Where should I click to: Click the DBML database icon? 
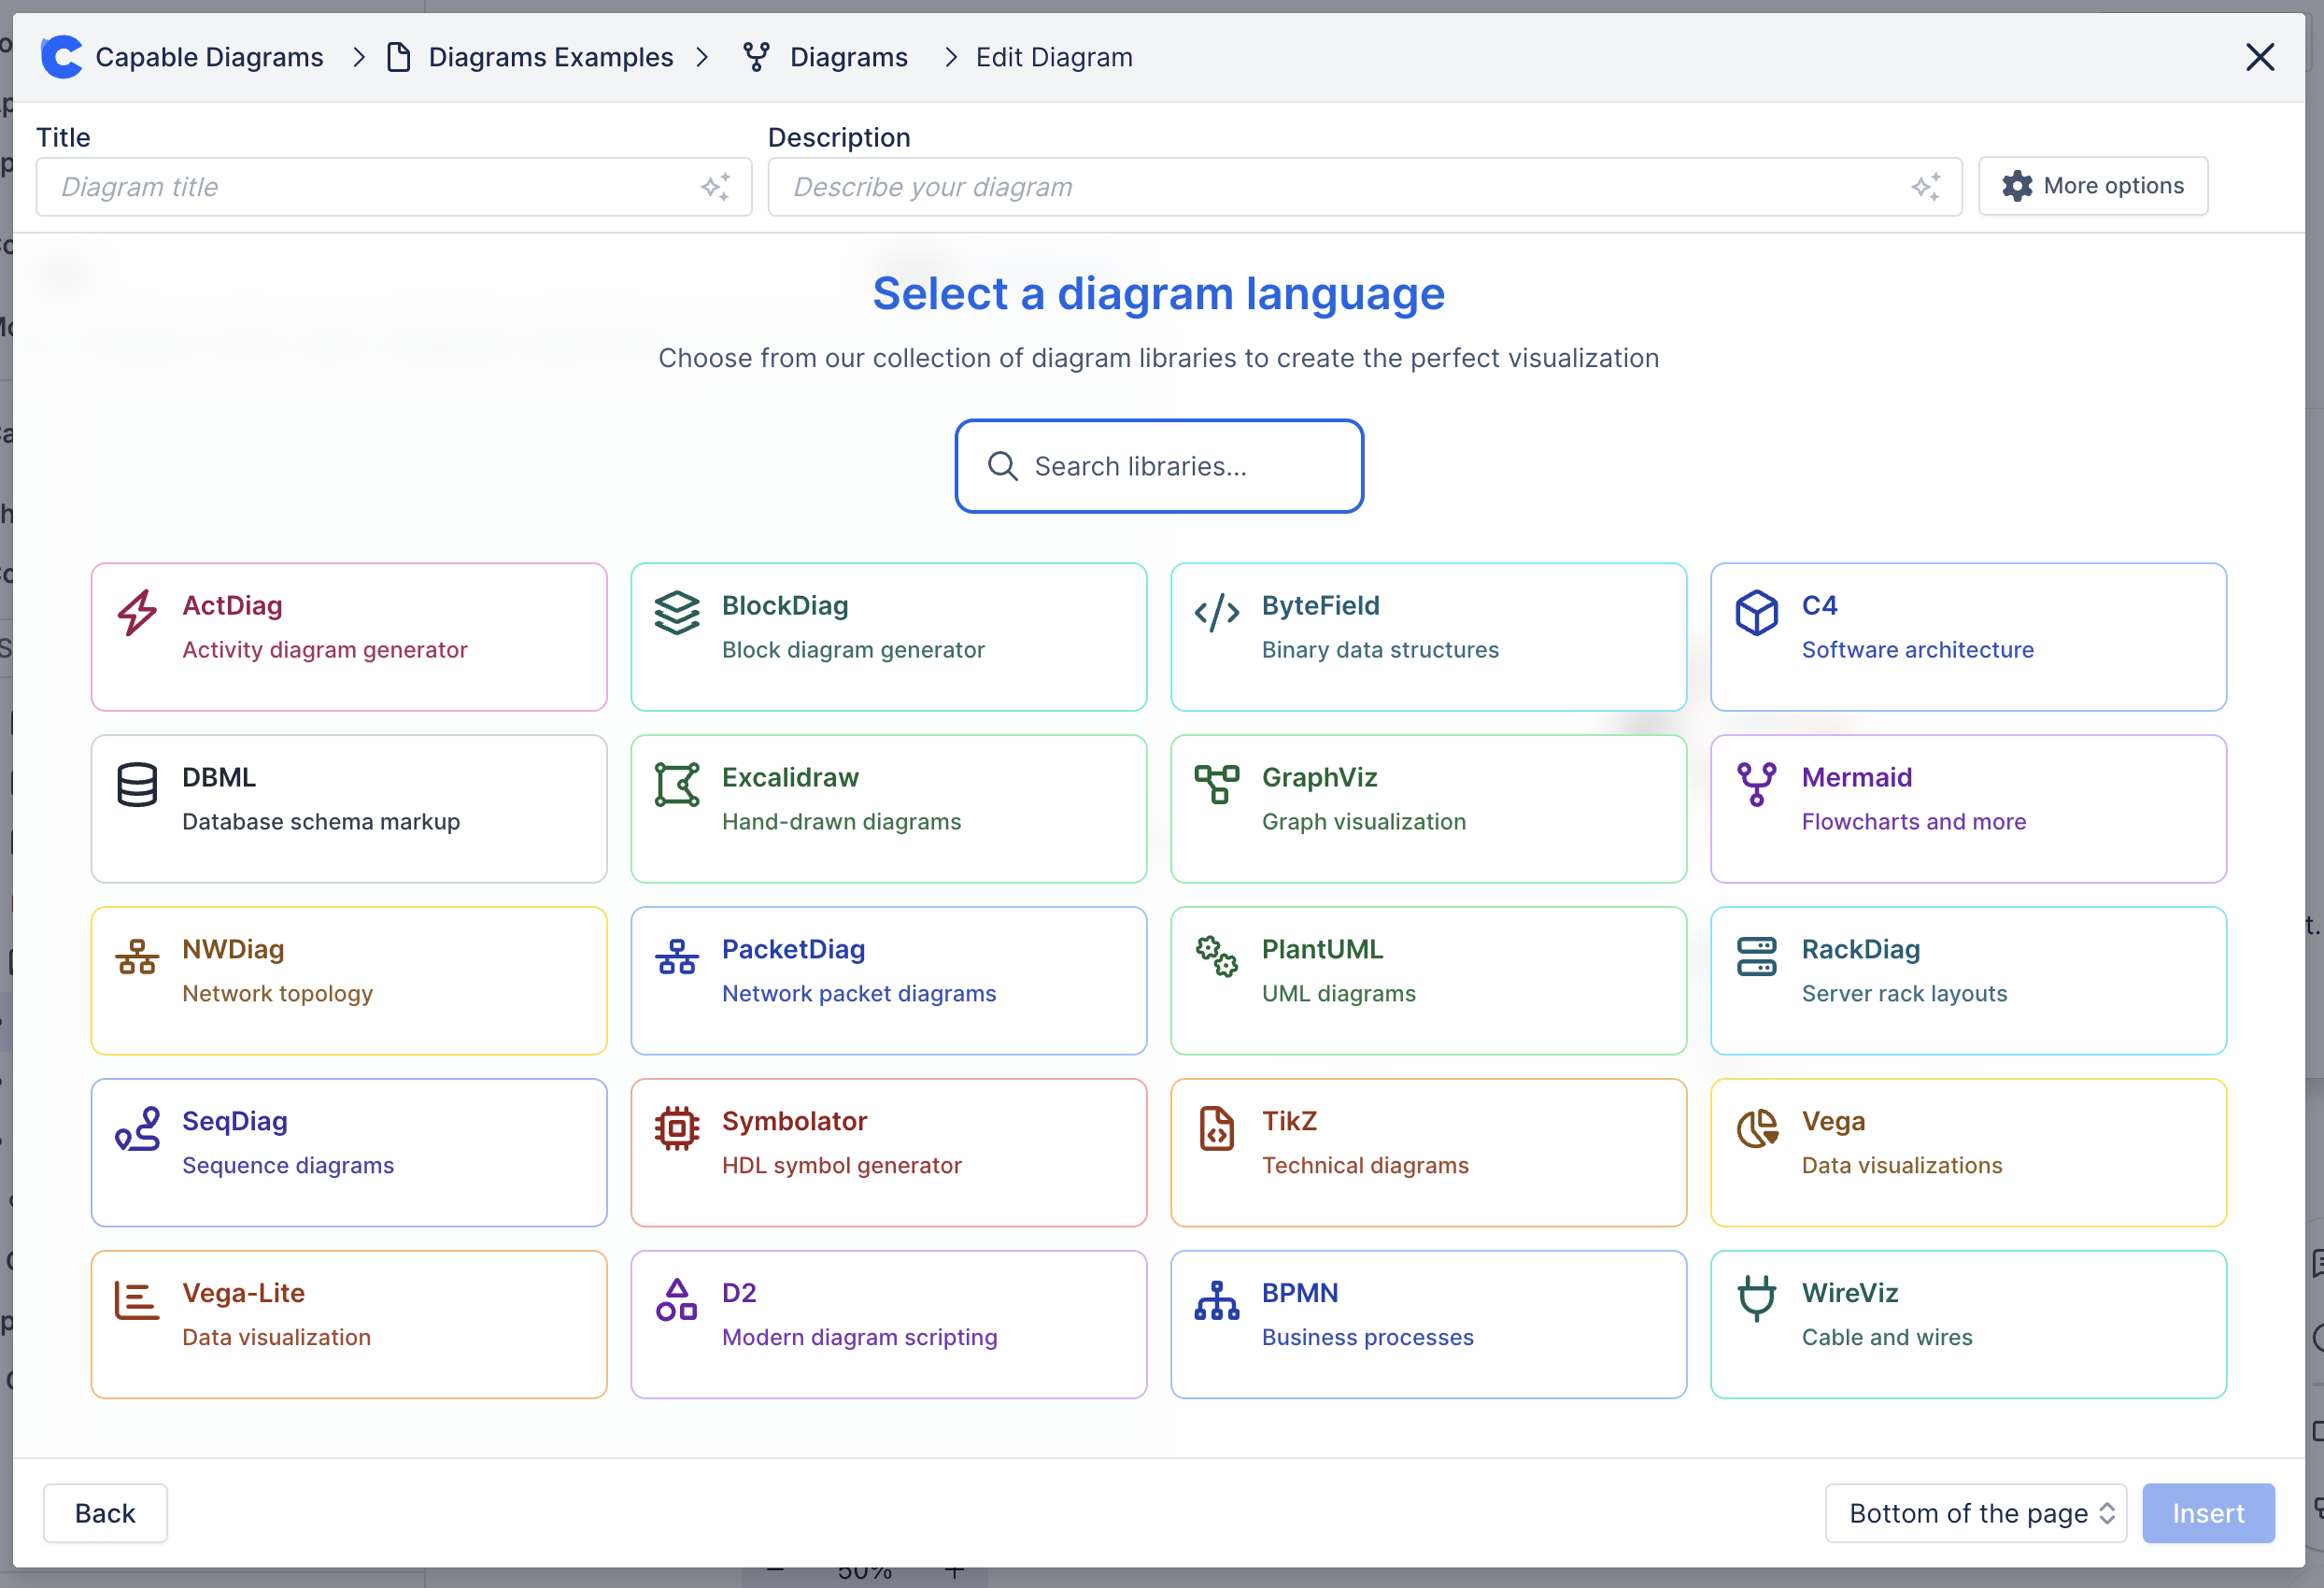pyautogui.click(x=137, y=784)
